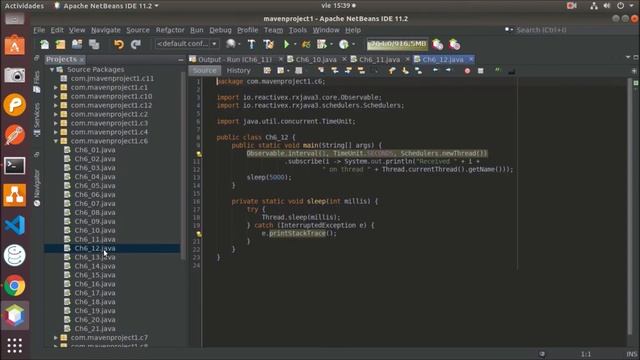The width and height of the screenshot is (640, 360).
Task: Click the Build Project hammer icon
Action: tap(251, 44)
